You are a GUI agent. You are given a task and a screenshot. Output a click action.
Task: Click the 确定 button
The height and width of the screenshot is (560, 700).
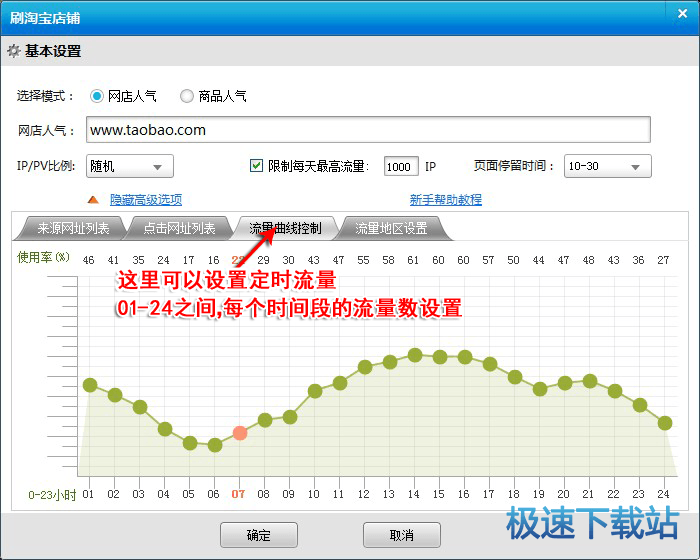tap(258, 535)
